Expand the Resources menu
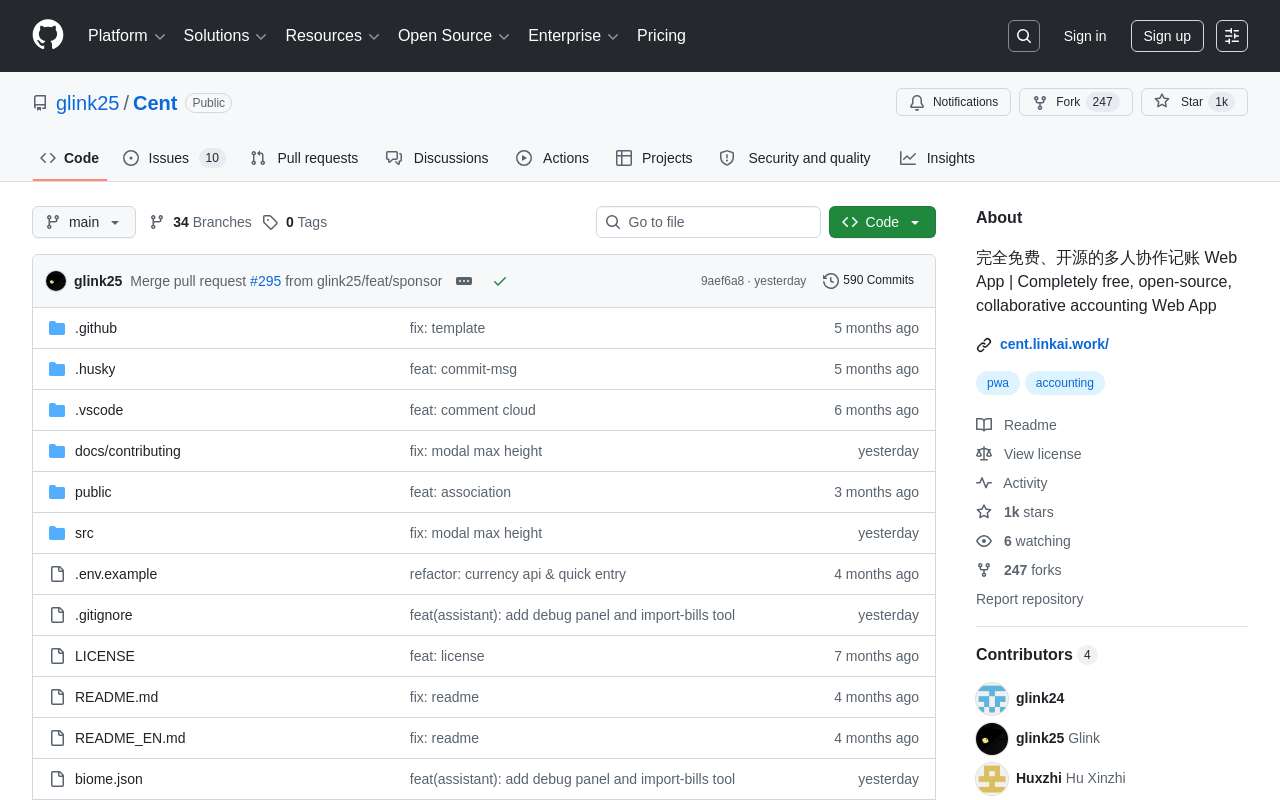Viewport: 1280px width, 800px height. [333, 36]
